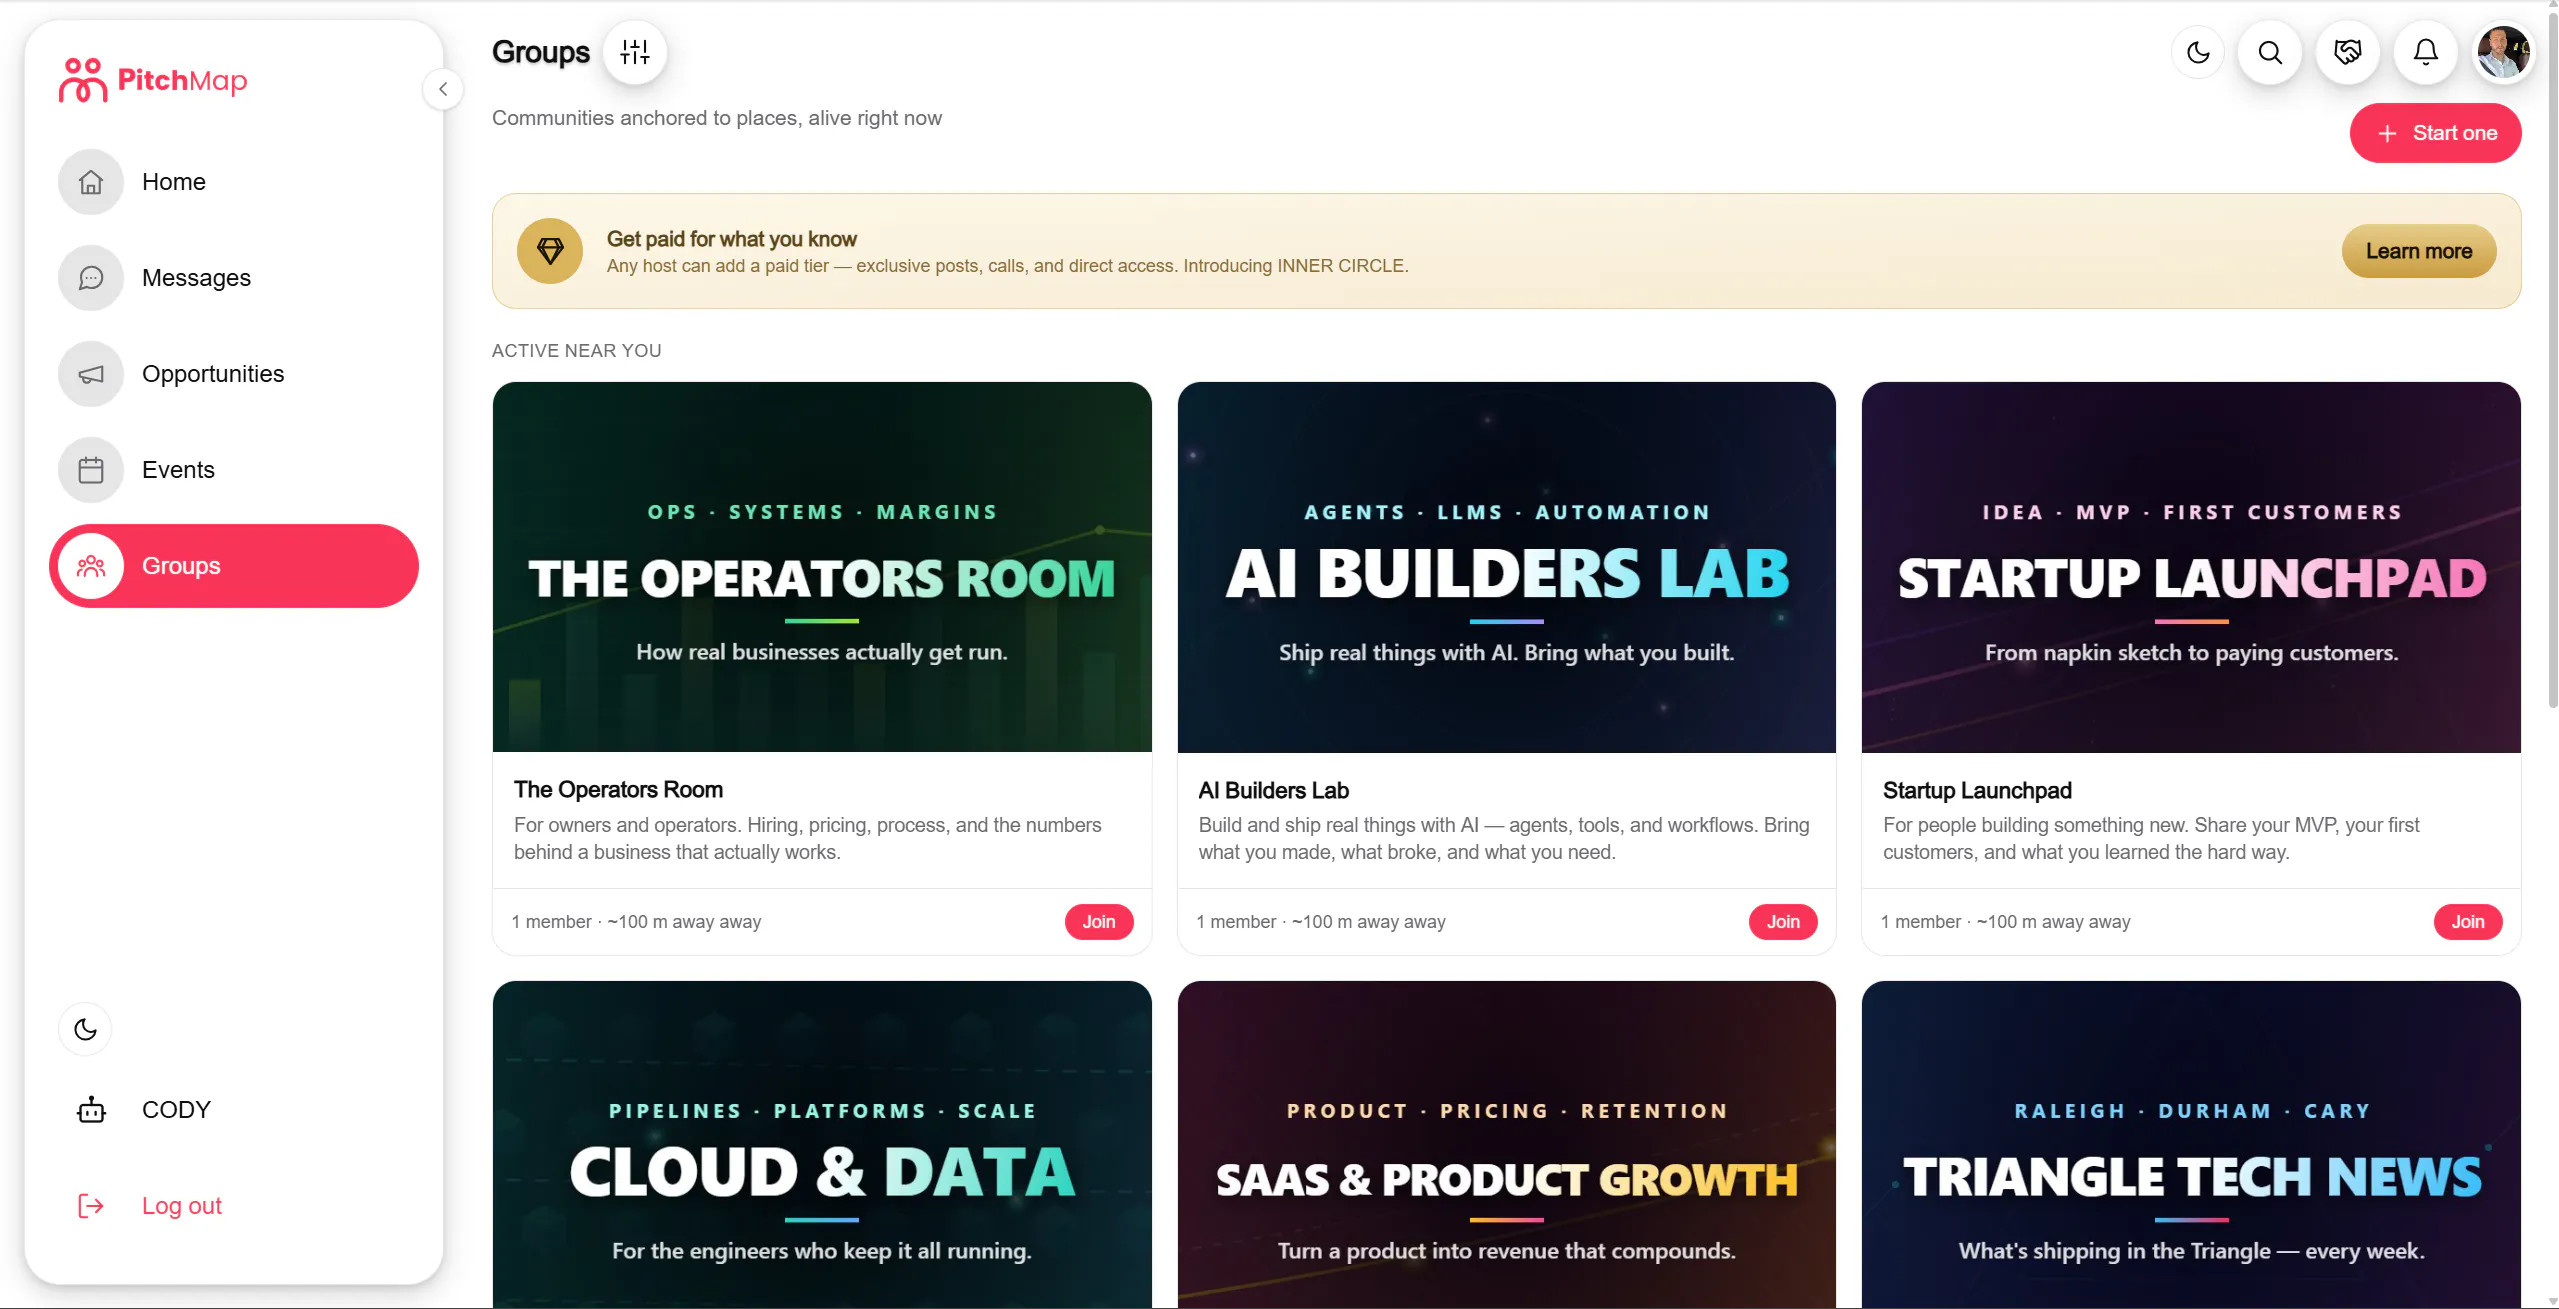Open the Cloud & Data cover image
Image resolution: width=2559 pixels, height=1309 pixels.
[822, 1144]
